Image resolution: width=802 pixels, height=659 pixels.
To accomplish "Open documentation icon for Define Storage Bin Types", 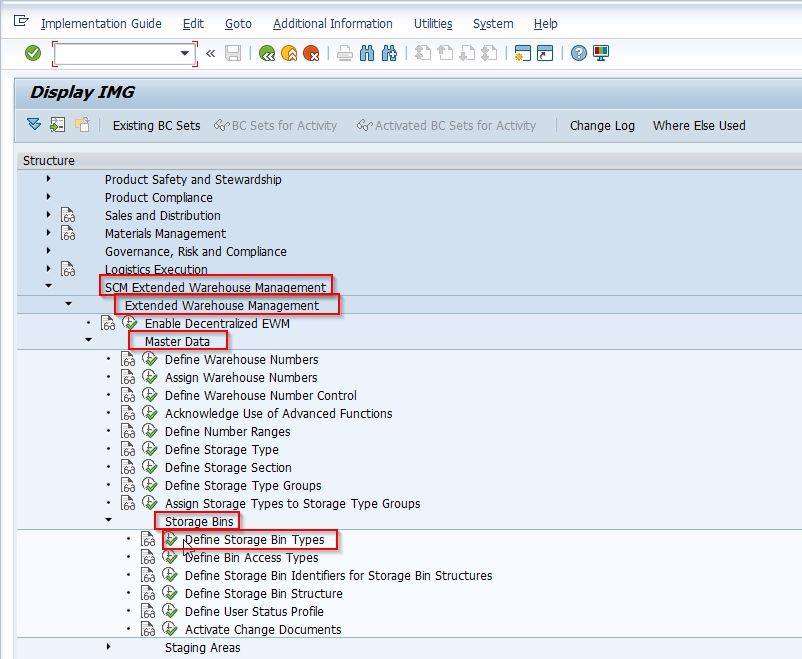I will (x=148, y=539).
